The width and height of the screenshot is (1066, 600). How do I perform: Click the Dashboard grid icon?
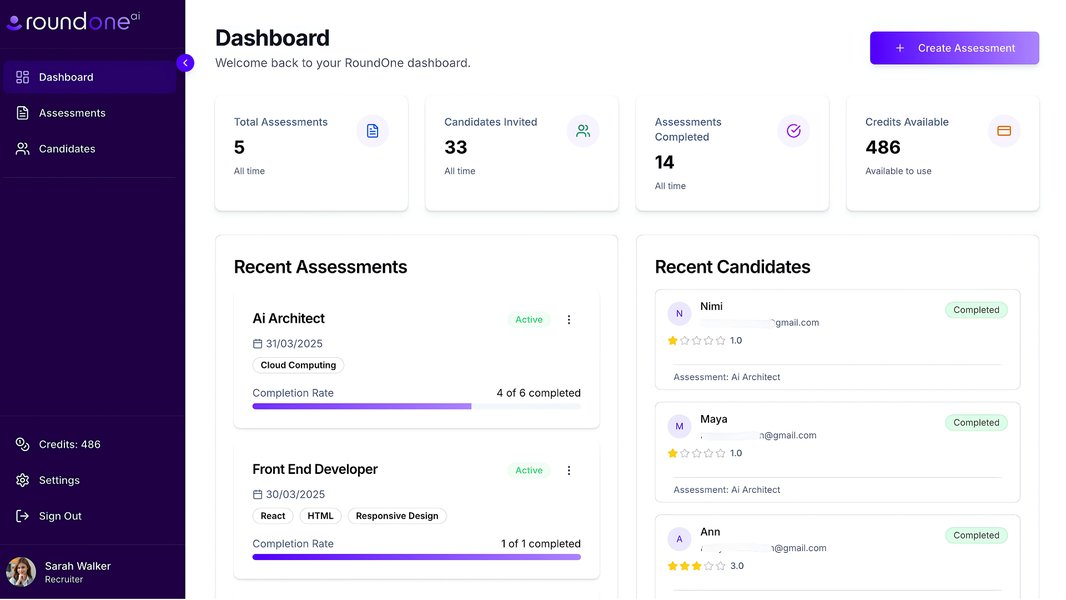coord(22,77)
